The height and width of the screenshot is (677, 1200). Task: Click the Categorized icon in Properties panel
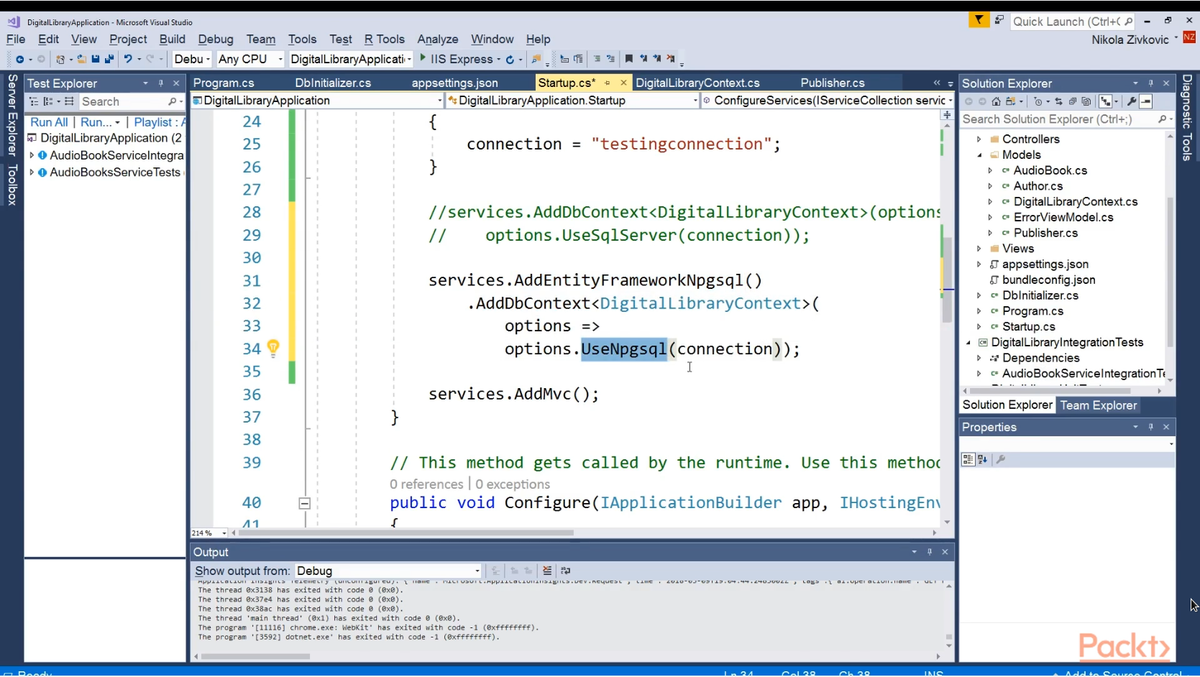(968, 459)
